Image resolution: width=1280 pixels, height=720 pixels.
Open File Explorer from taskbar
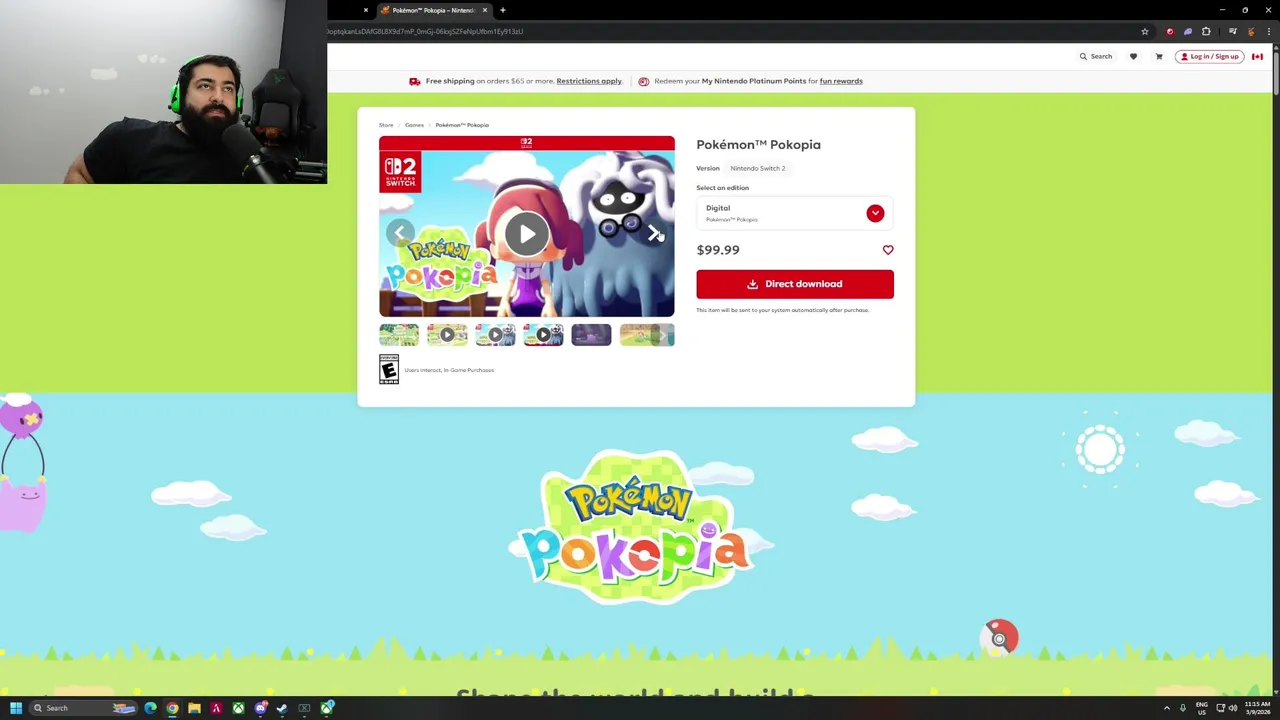(194, 708)
